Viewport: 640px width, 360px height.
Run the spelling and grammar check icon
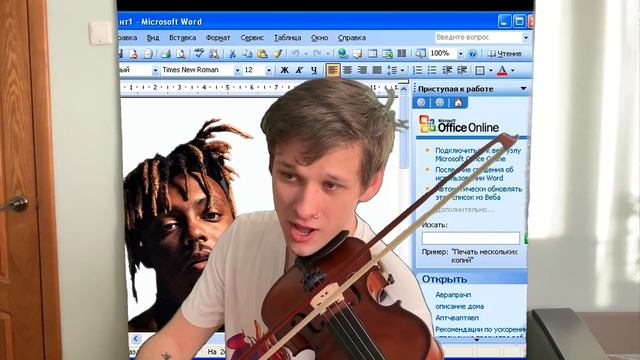click(199, 53)
